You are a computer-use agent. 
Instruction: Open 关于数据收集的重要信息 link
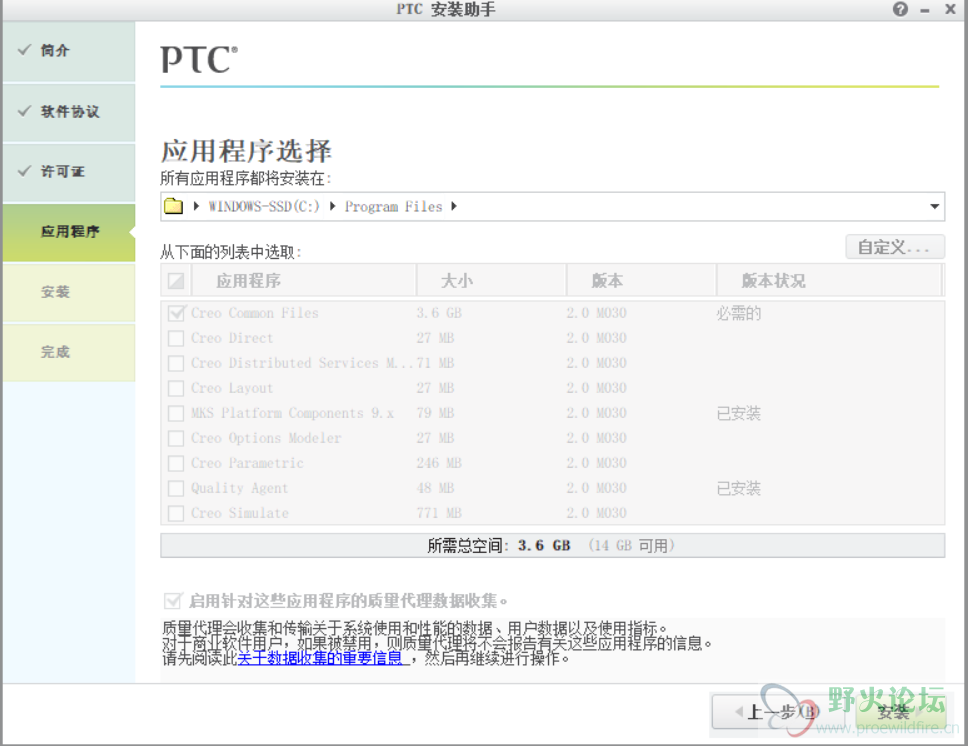click(320, 659)
